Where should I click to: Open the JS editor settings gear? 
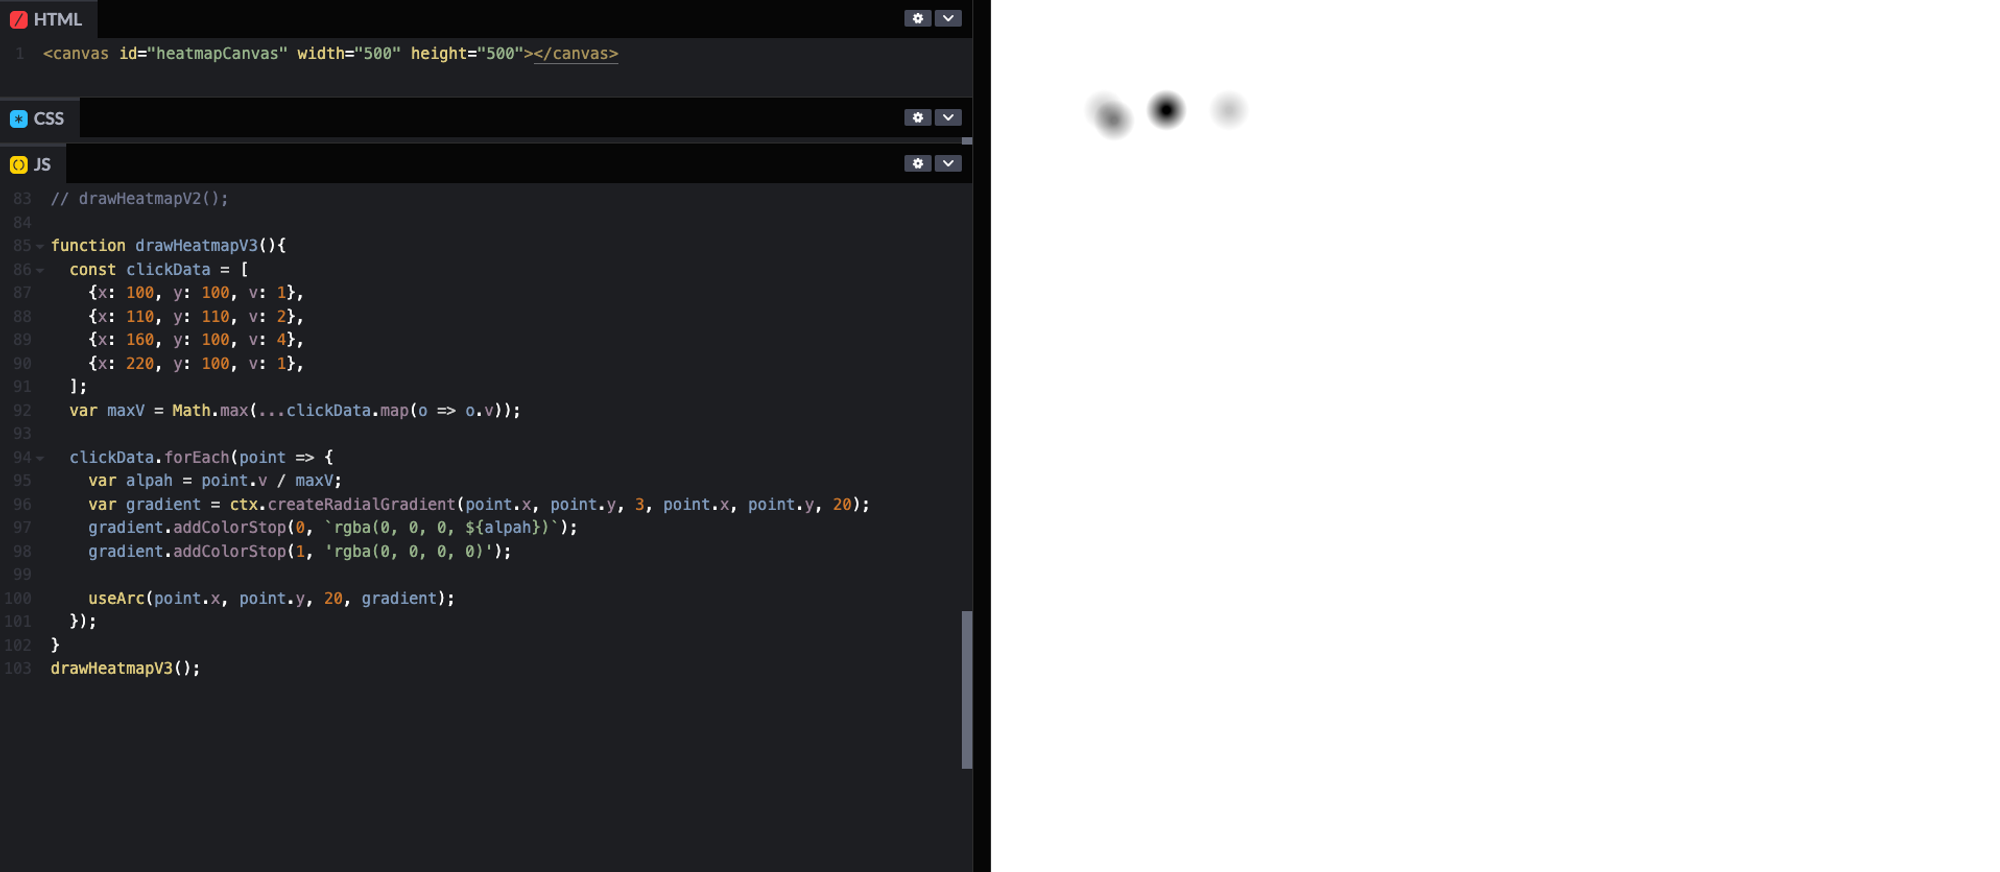click(917, 163)
